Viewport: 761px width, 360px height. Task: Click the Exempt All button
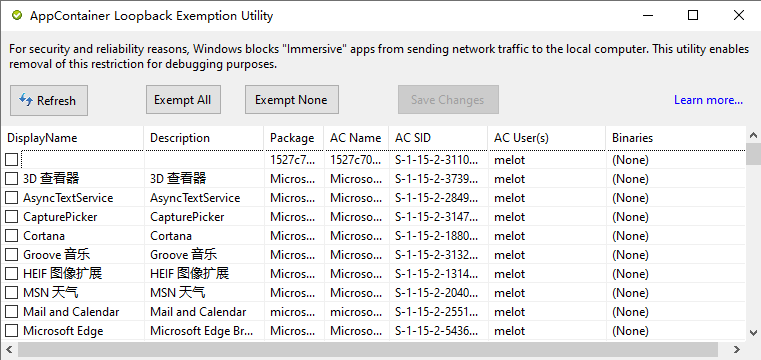(183, 100)
